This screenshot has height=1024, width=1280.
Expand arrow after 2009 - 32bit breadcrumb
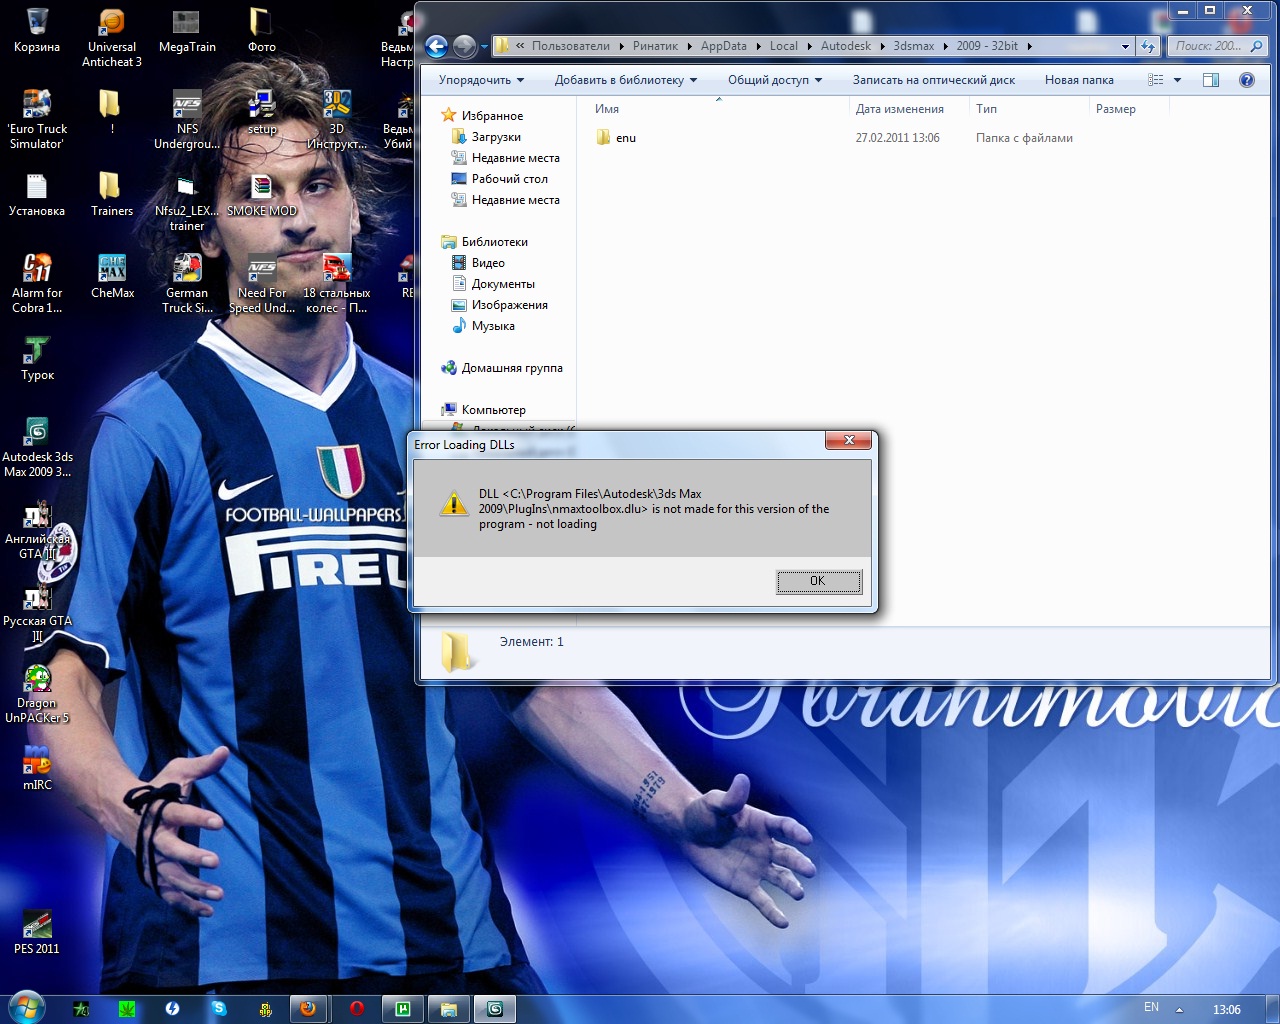click(1029, 46)
